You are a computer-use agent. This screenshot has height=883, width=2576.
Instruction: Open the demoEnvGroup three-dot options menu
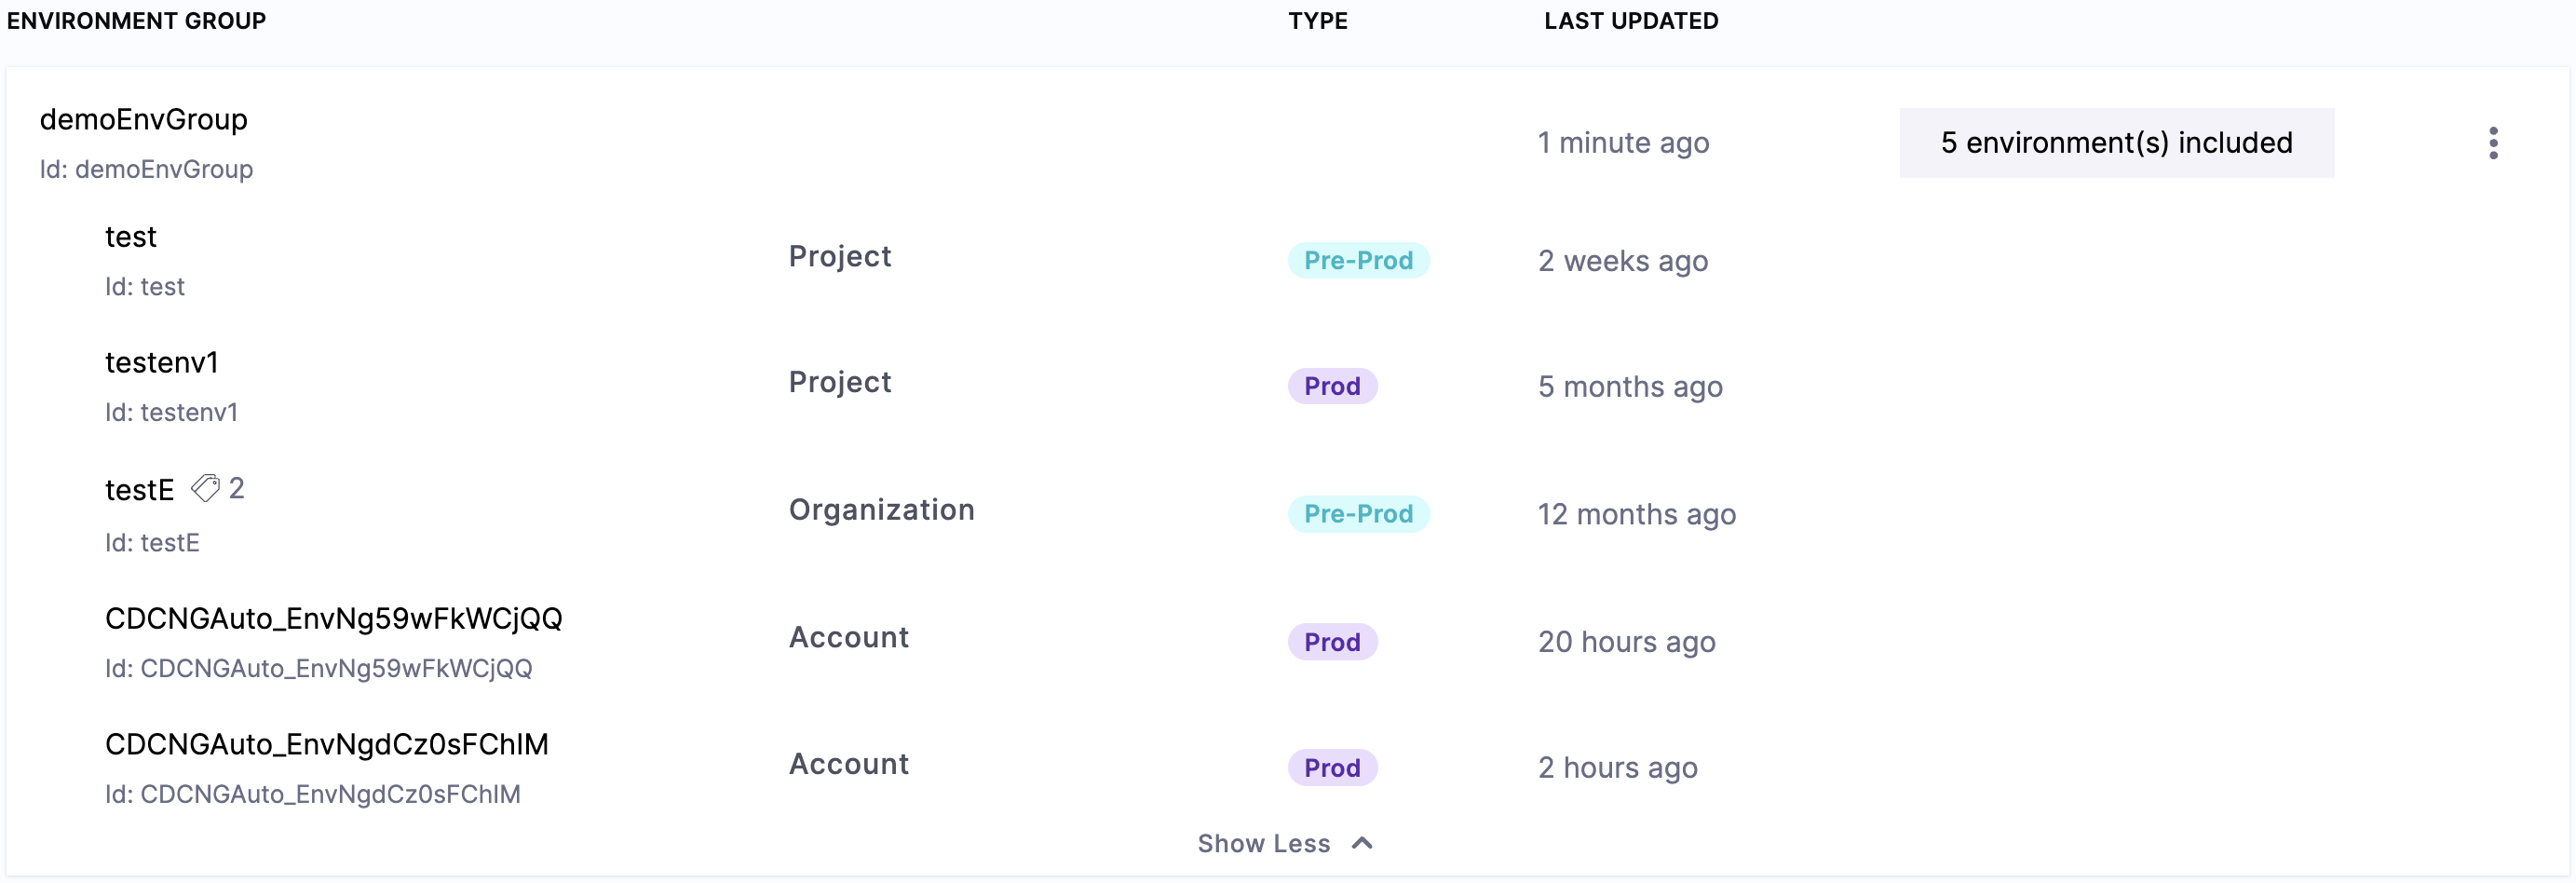coord(2493,143)
